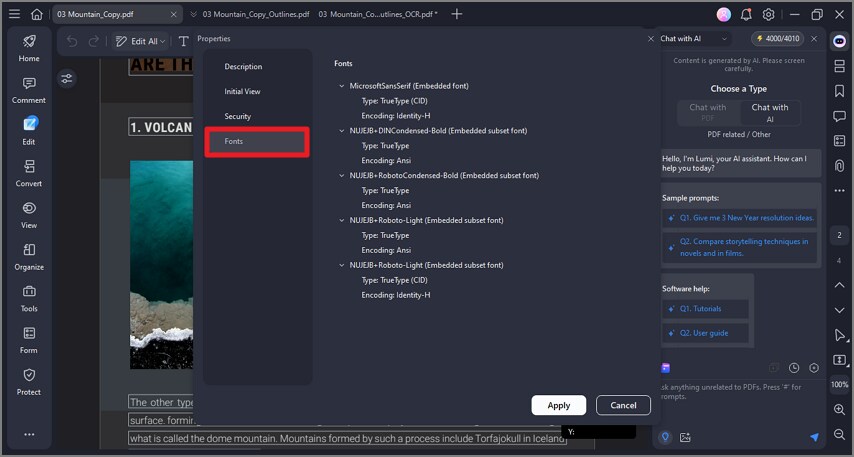Click Q2 Compare storytelling techniques prompt
This screenshot has width=854, height=457.
coord(740,247)
